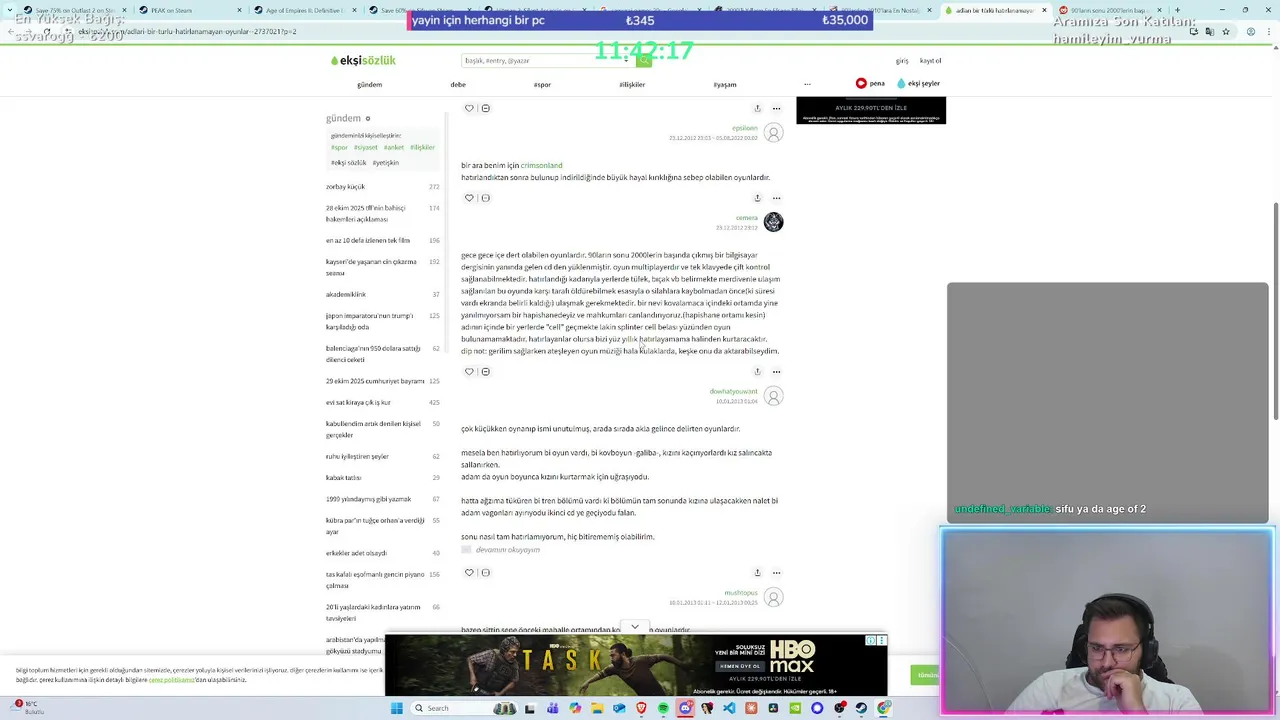Select the #yaşam channel in top navigation

point(725,84)
